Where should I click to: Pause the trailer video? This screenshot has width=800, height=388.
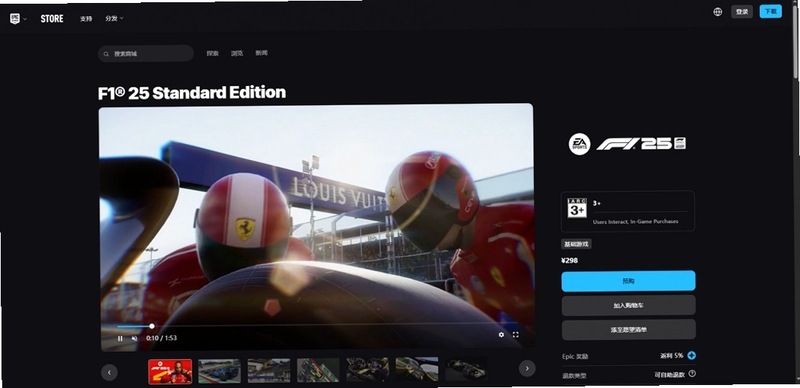pos(120,338)
